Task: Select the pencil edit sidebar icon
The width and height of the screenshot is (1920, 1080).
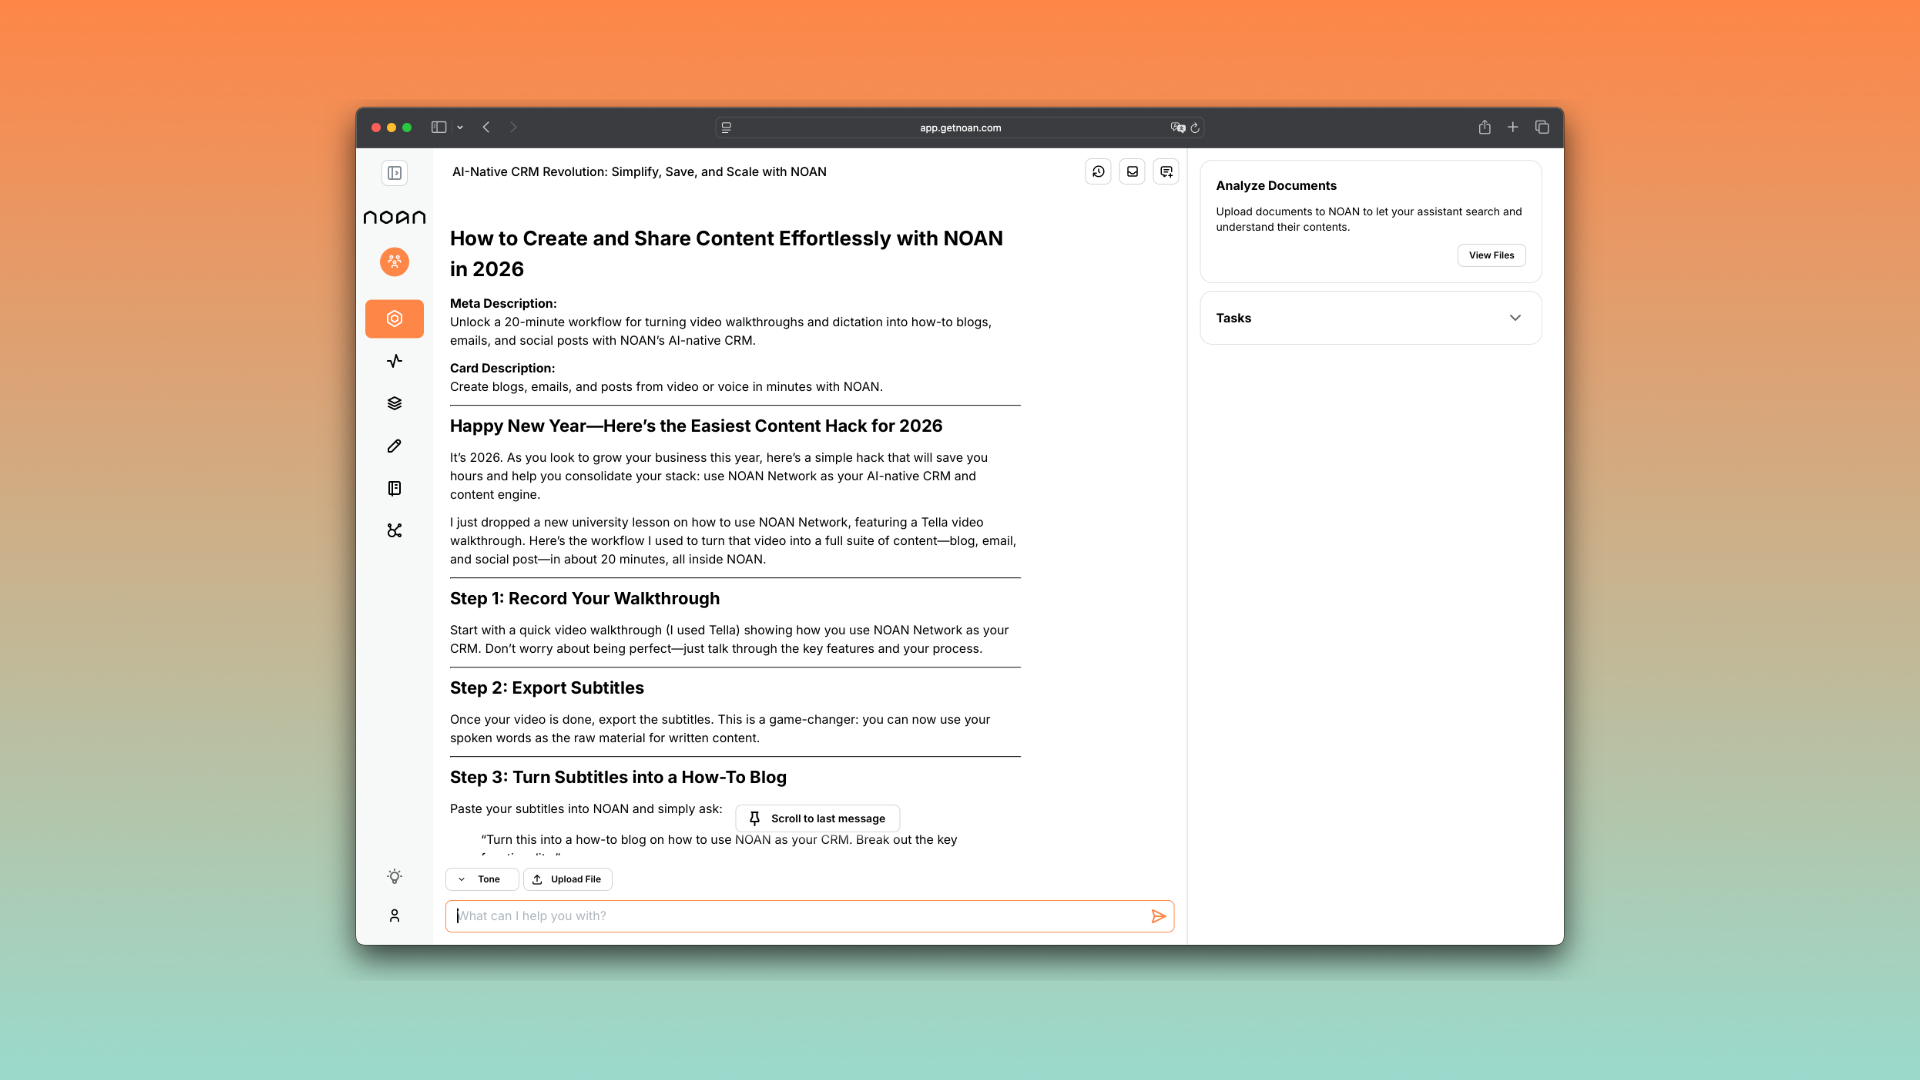Action: pyautogui.click(x=394, y=446)
